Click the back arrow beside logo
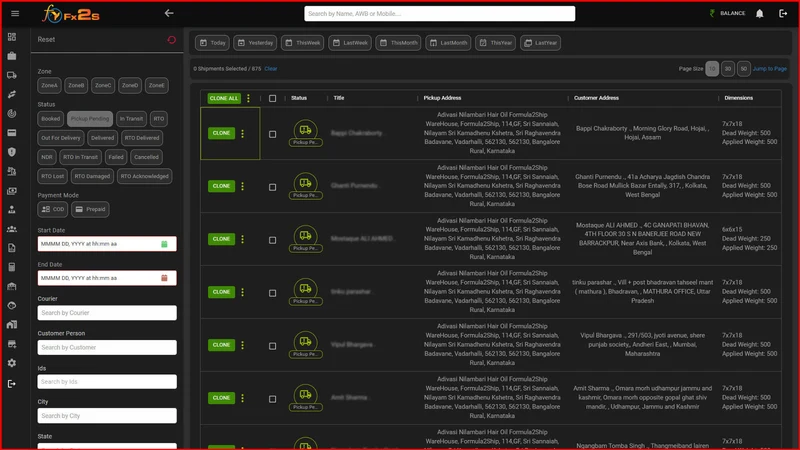This screenshot has width=800, height=450. pos(169,13)
